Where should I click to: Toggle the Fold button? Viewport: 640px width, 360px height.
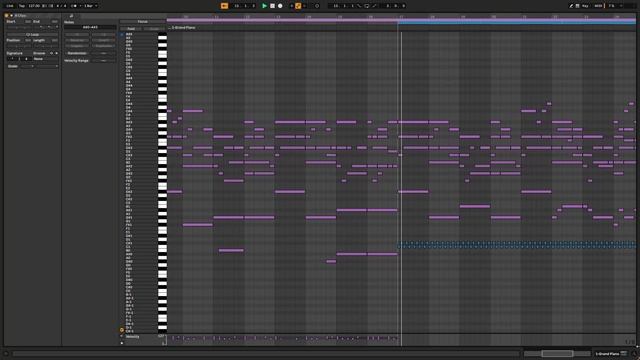point(131,29)
